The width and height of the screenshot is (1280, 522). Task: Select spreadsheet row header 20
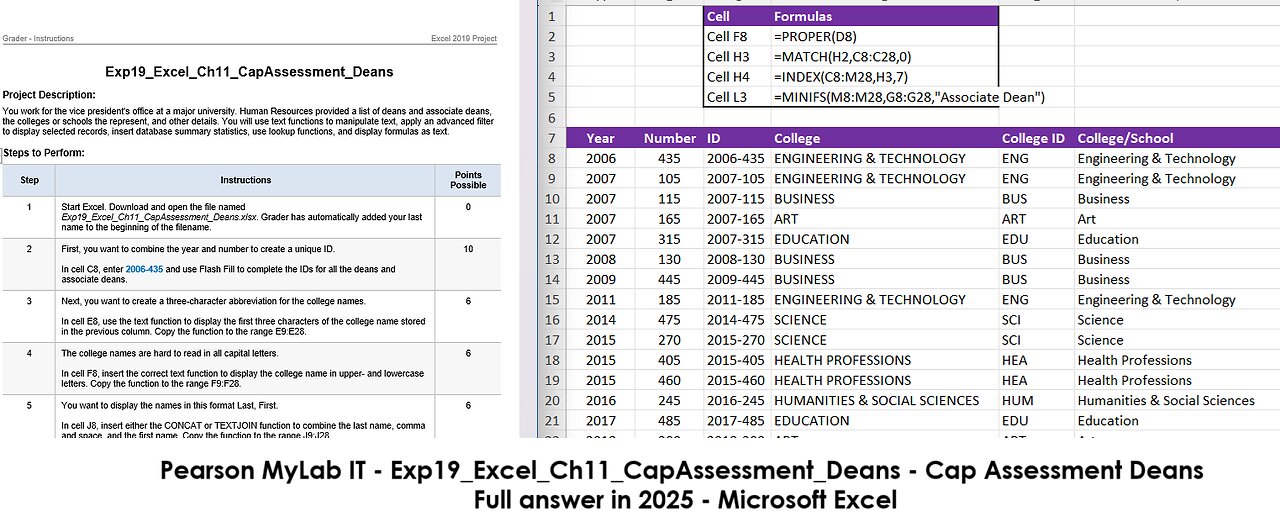pyautogui.click(x=552, y=400)
